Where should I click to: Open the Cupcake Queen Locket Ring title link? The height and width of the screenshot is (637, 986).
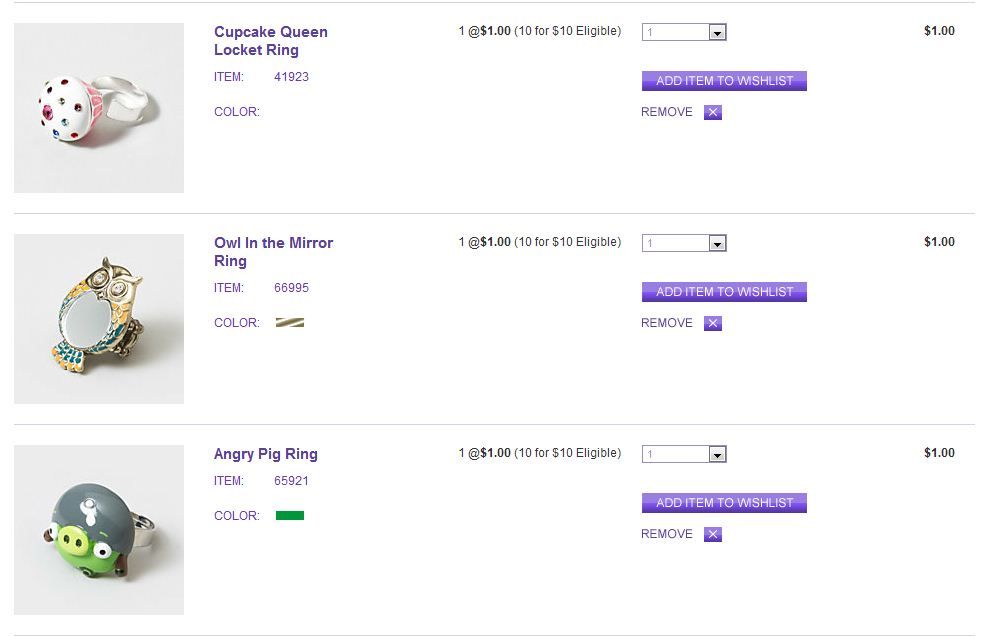(270, 41)
